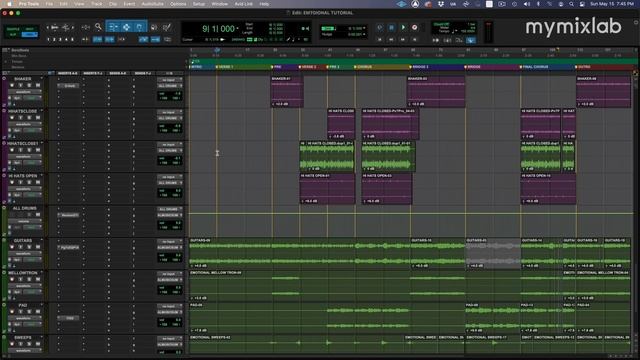The image size is (640, 360).
Task: Click the Rewind transport button
Action: pos(391,40)
